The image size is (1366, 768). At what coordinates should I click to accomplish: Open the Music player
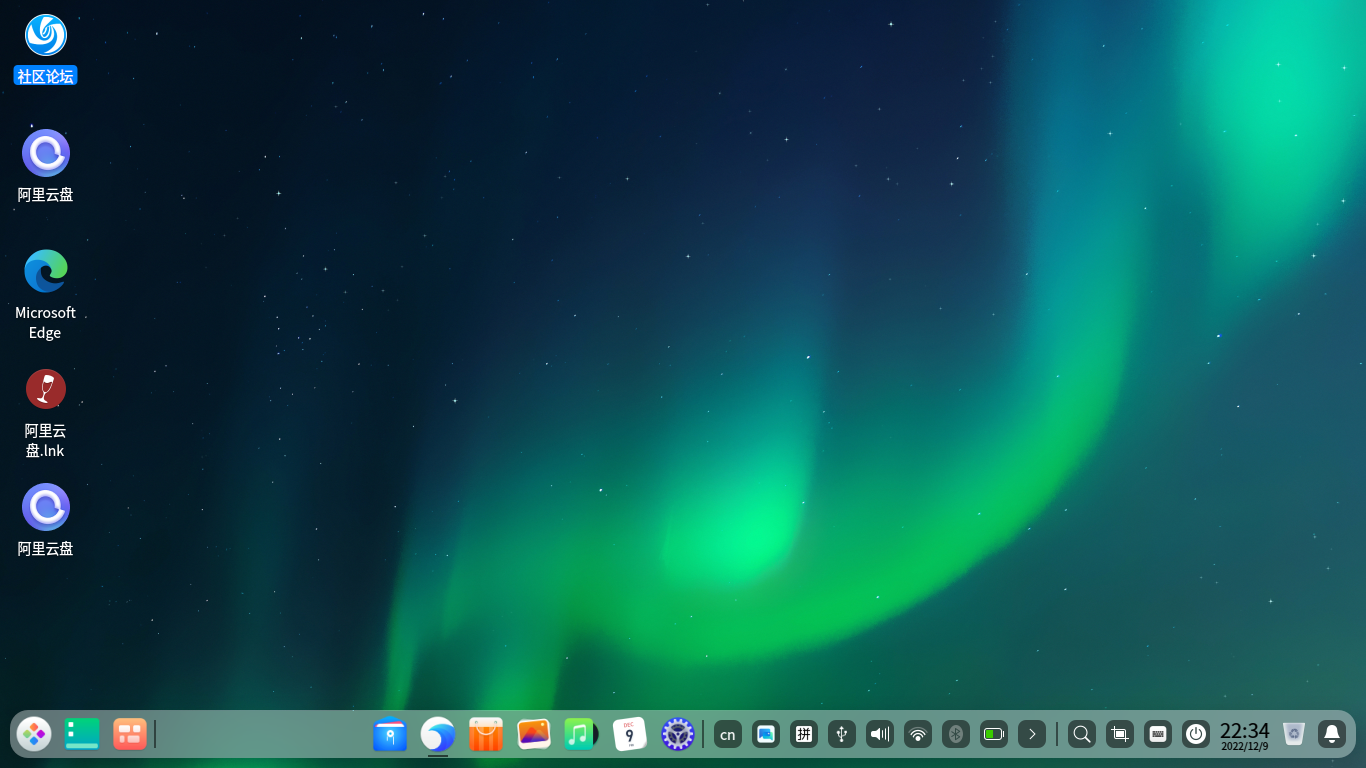click(x=581, y=734)
